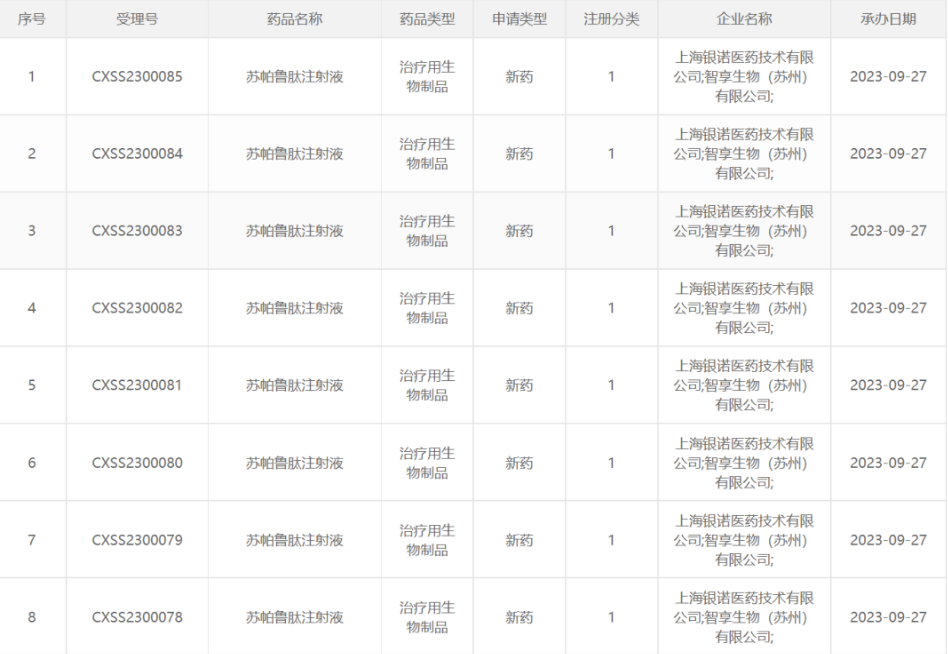The height and width of the screenshot is (654, 948).
Task: Click date 2023-09-27 in row CXSS2300080
Action: (888, 463)
